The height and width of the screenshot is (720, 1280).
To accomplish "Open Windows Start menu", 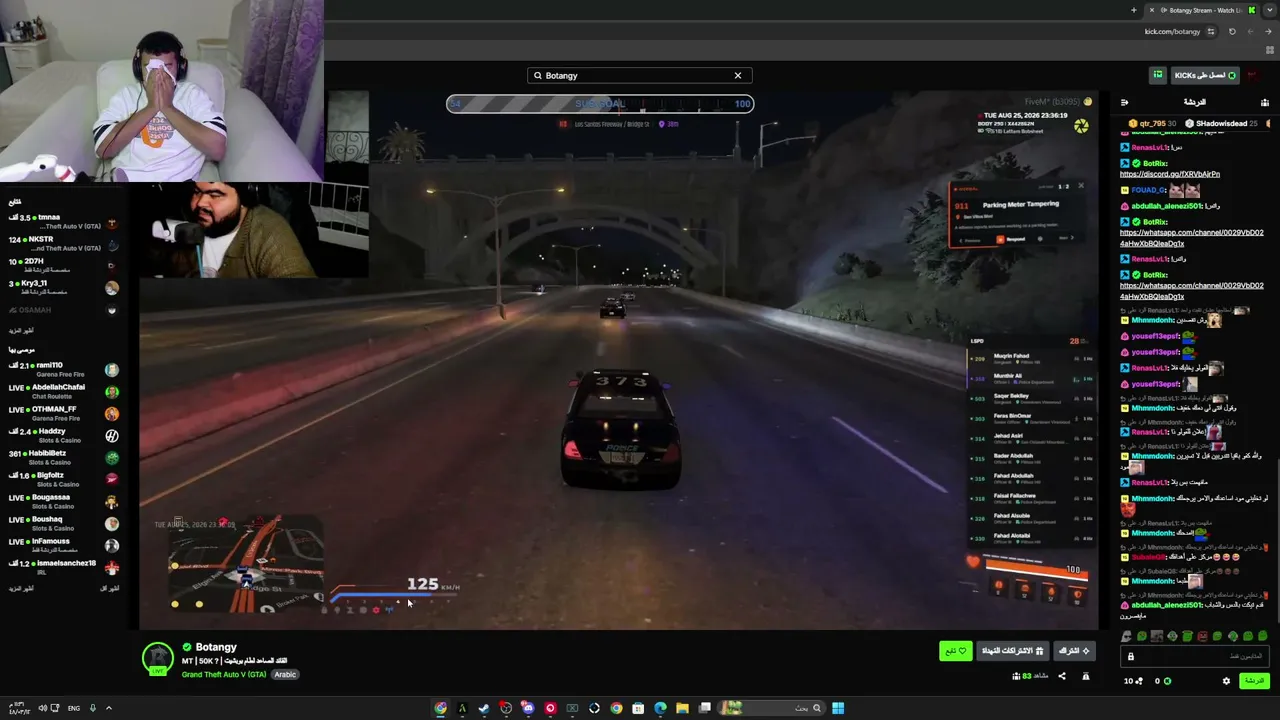I will pyautogui.click(x=838, y=708).
